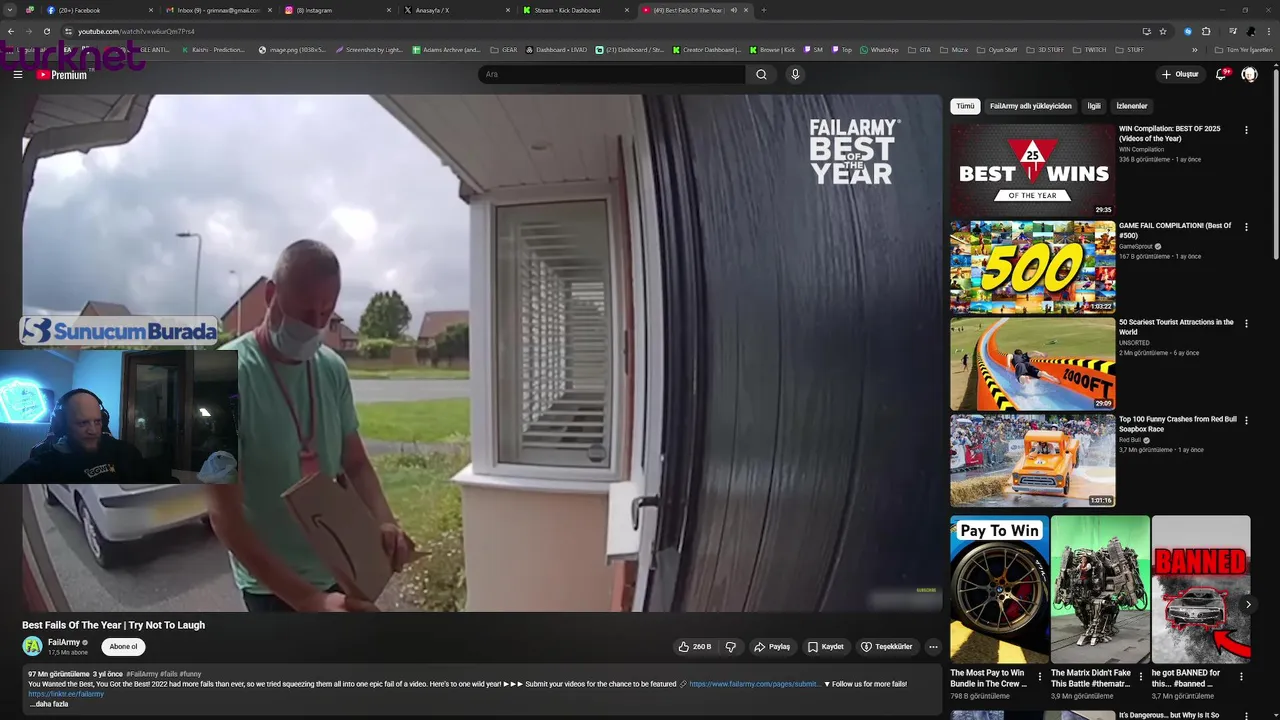Open FailArmy channel name link
Image resolution: width=1280 pixels, height=720 pixels.
[x=64, y=642]
